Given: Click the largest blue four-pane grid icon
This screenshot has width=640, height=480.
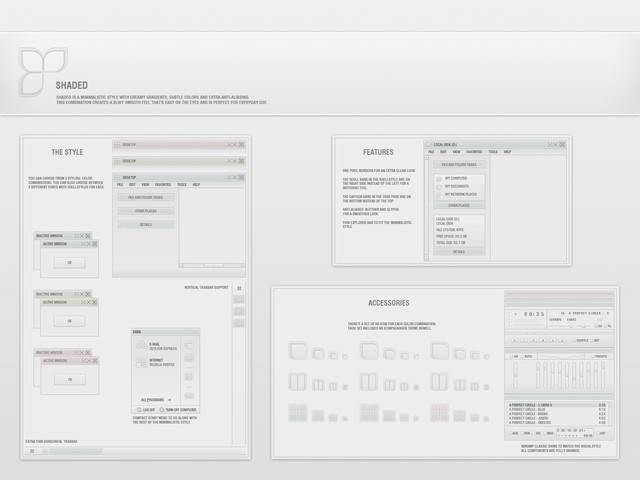Looking at the screenshot, I should click(x=298, y=413).
